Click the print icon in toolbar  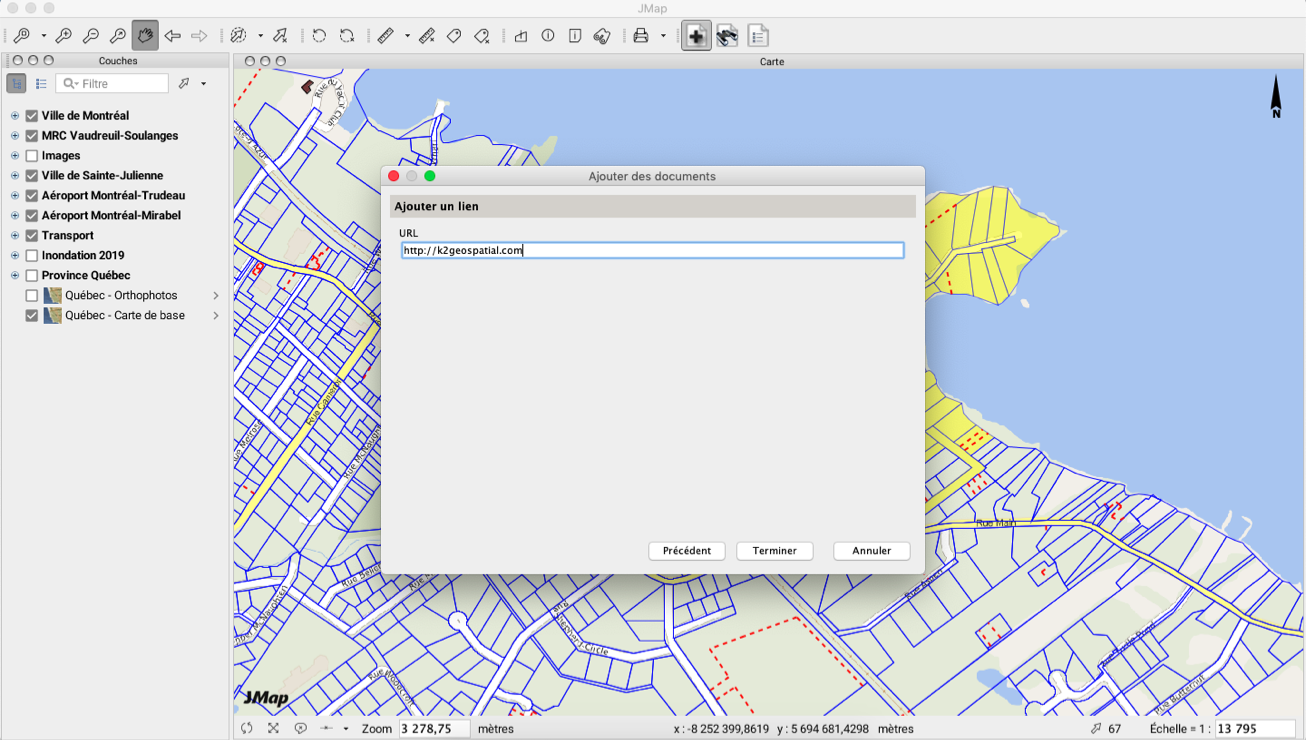pyautogui.click(x=641, y=36)
